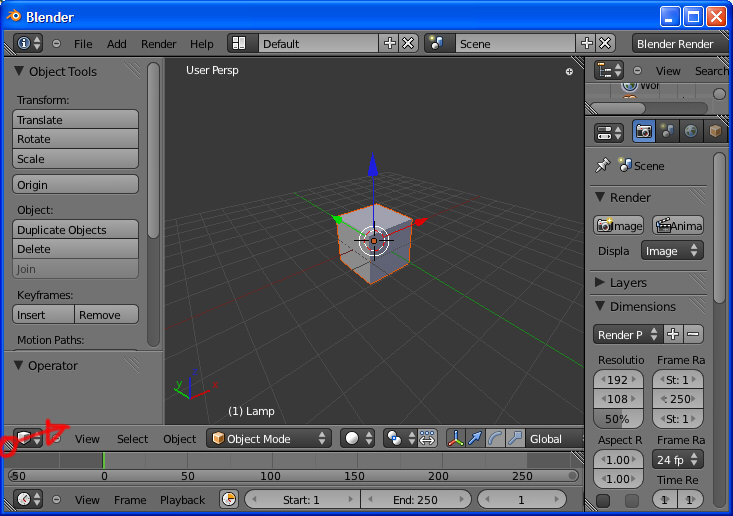The width and height of the screenshot is (733, 516).
Task: Click the Translate button
Action: click(76, 120)
